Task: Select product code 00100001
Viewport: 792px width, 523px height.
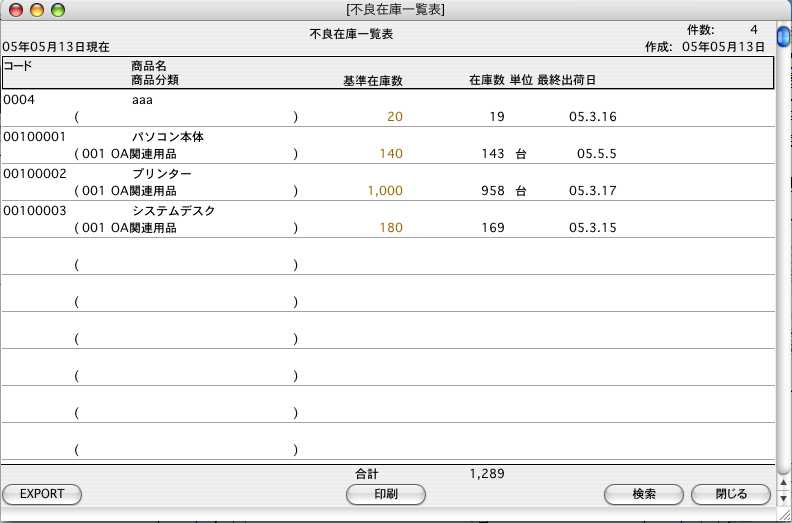Action: tap(35, 137)
